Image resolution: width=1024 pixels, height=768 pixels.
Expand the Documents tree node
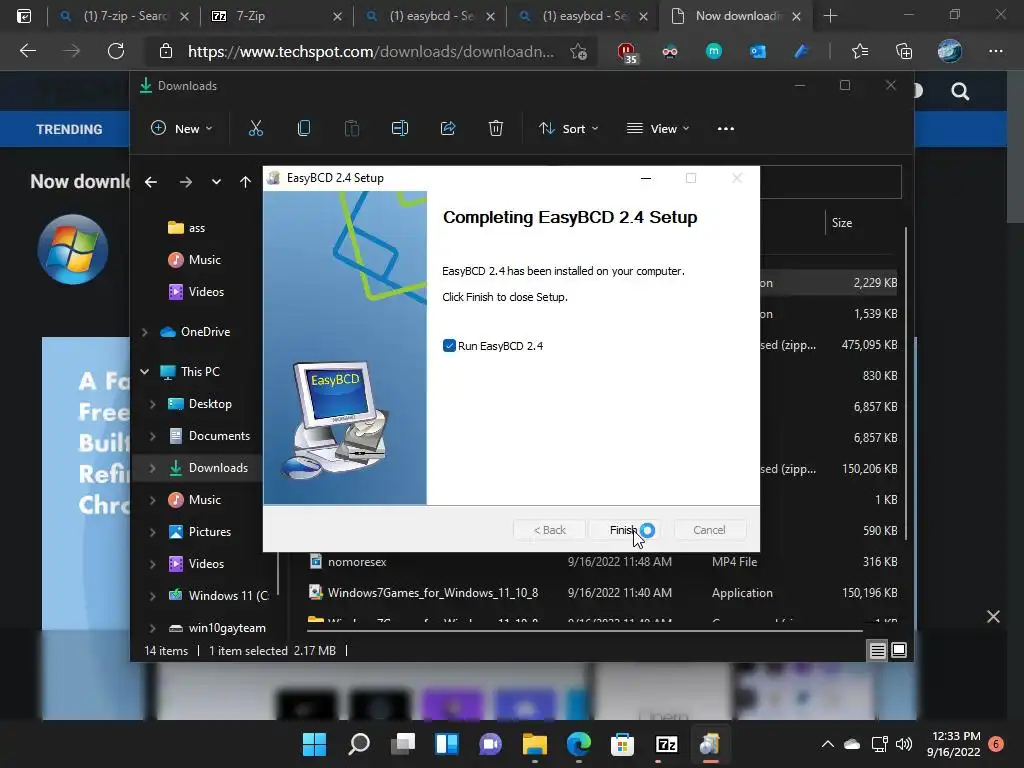pos(152,436)
